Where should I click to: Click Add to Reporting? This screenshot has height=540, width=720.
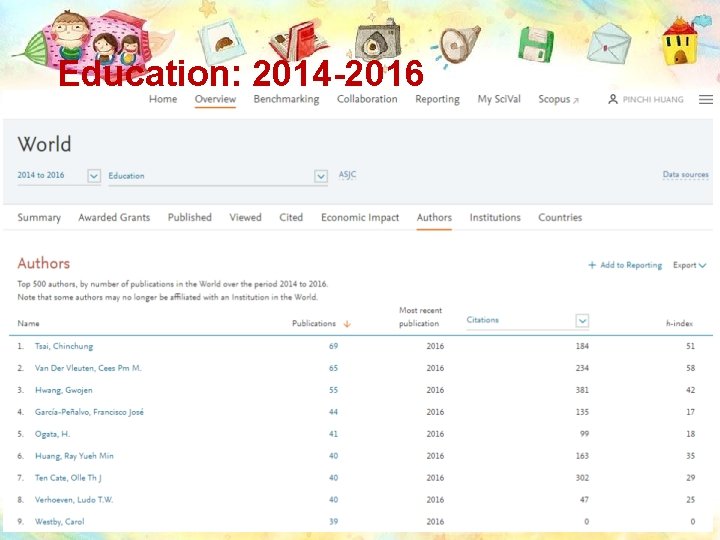tap(631, 265)
